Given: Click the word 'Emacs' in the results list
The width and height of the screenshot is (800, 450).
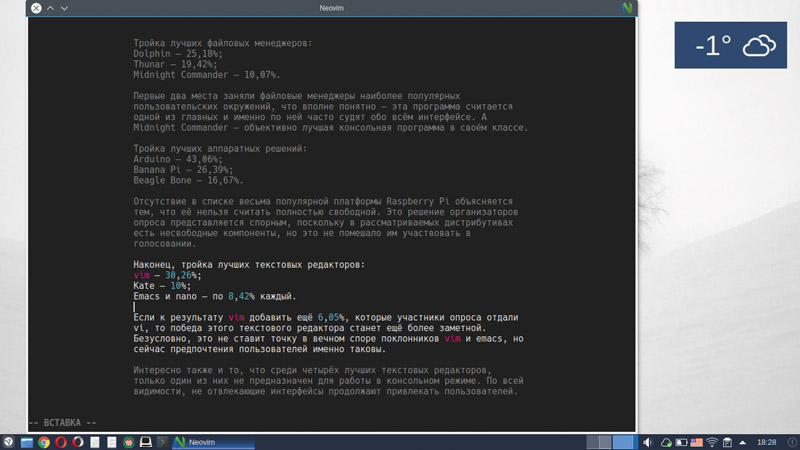Looking at the screenshot, I should click(x=146, y=296).
